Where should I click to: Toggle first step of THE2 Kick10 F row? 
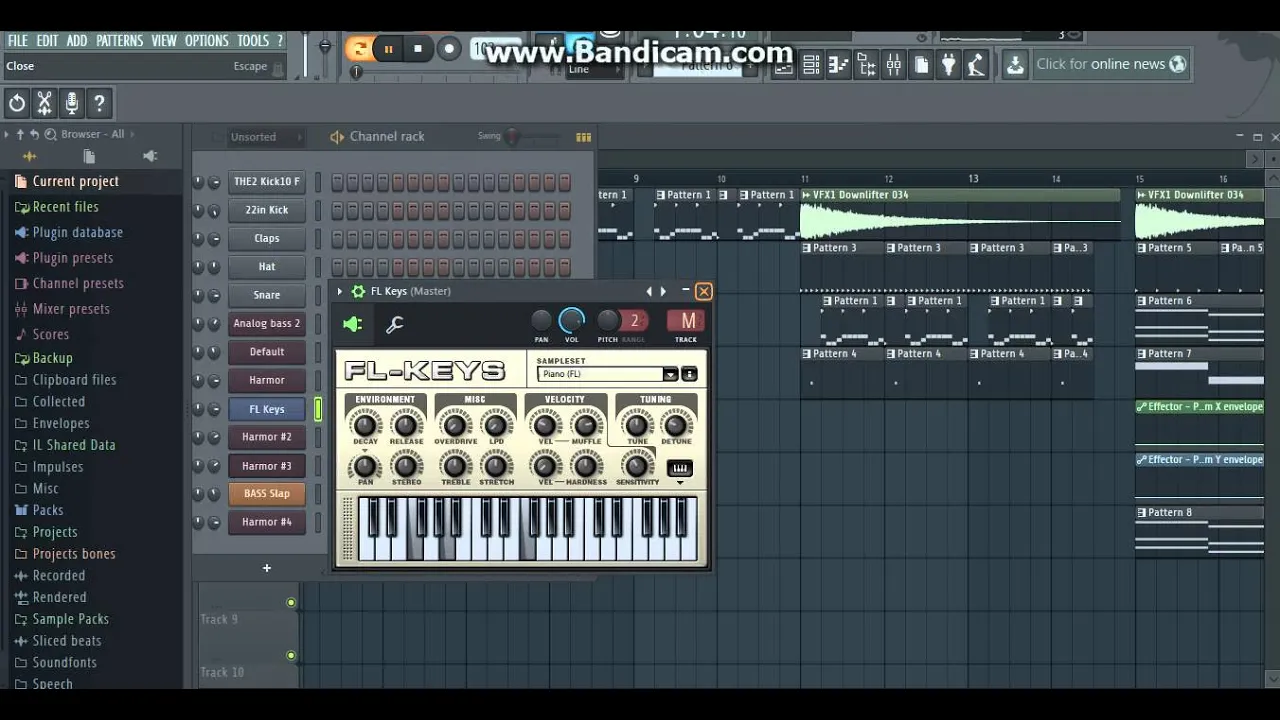(x=337, y=182)
